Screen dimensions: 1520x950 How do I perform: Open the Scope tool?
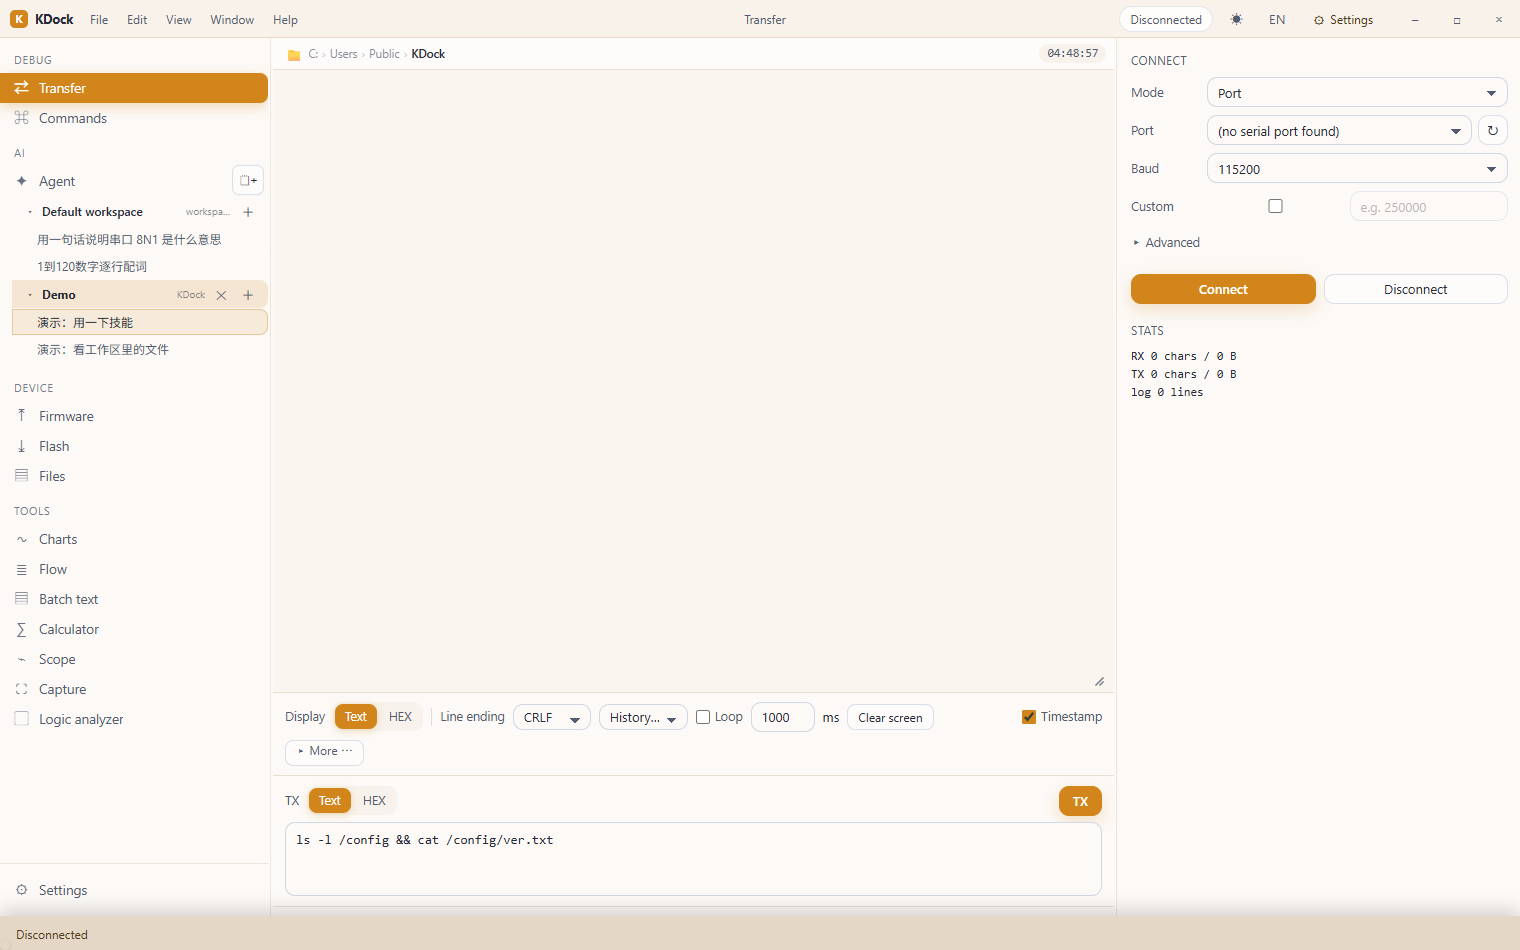[x=134, y=659]
